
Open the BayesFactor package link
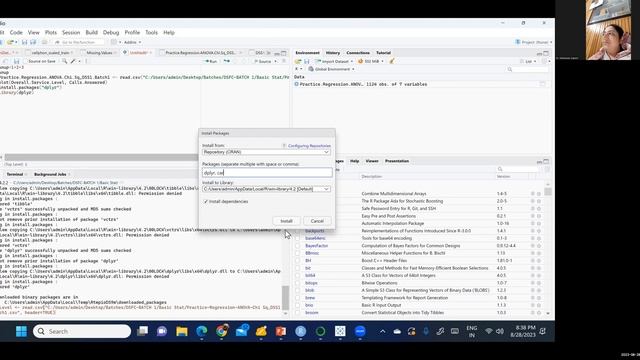[x=316, y=246]
